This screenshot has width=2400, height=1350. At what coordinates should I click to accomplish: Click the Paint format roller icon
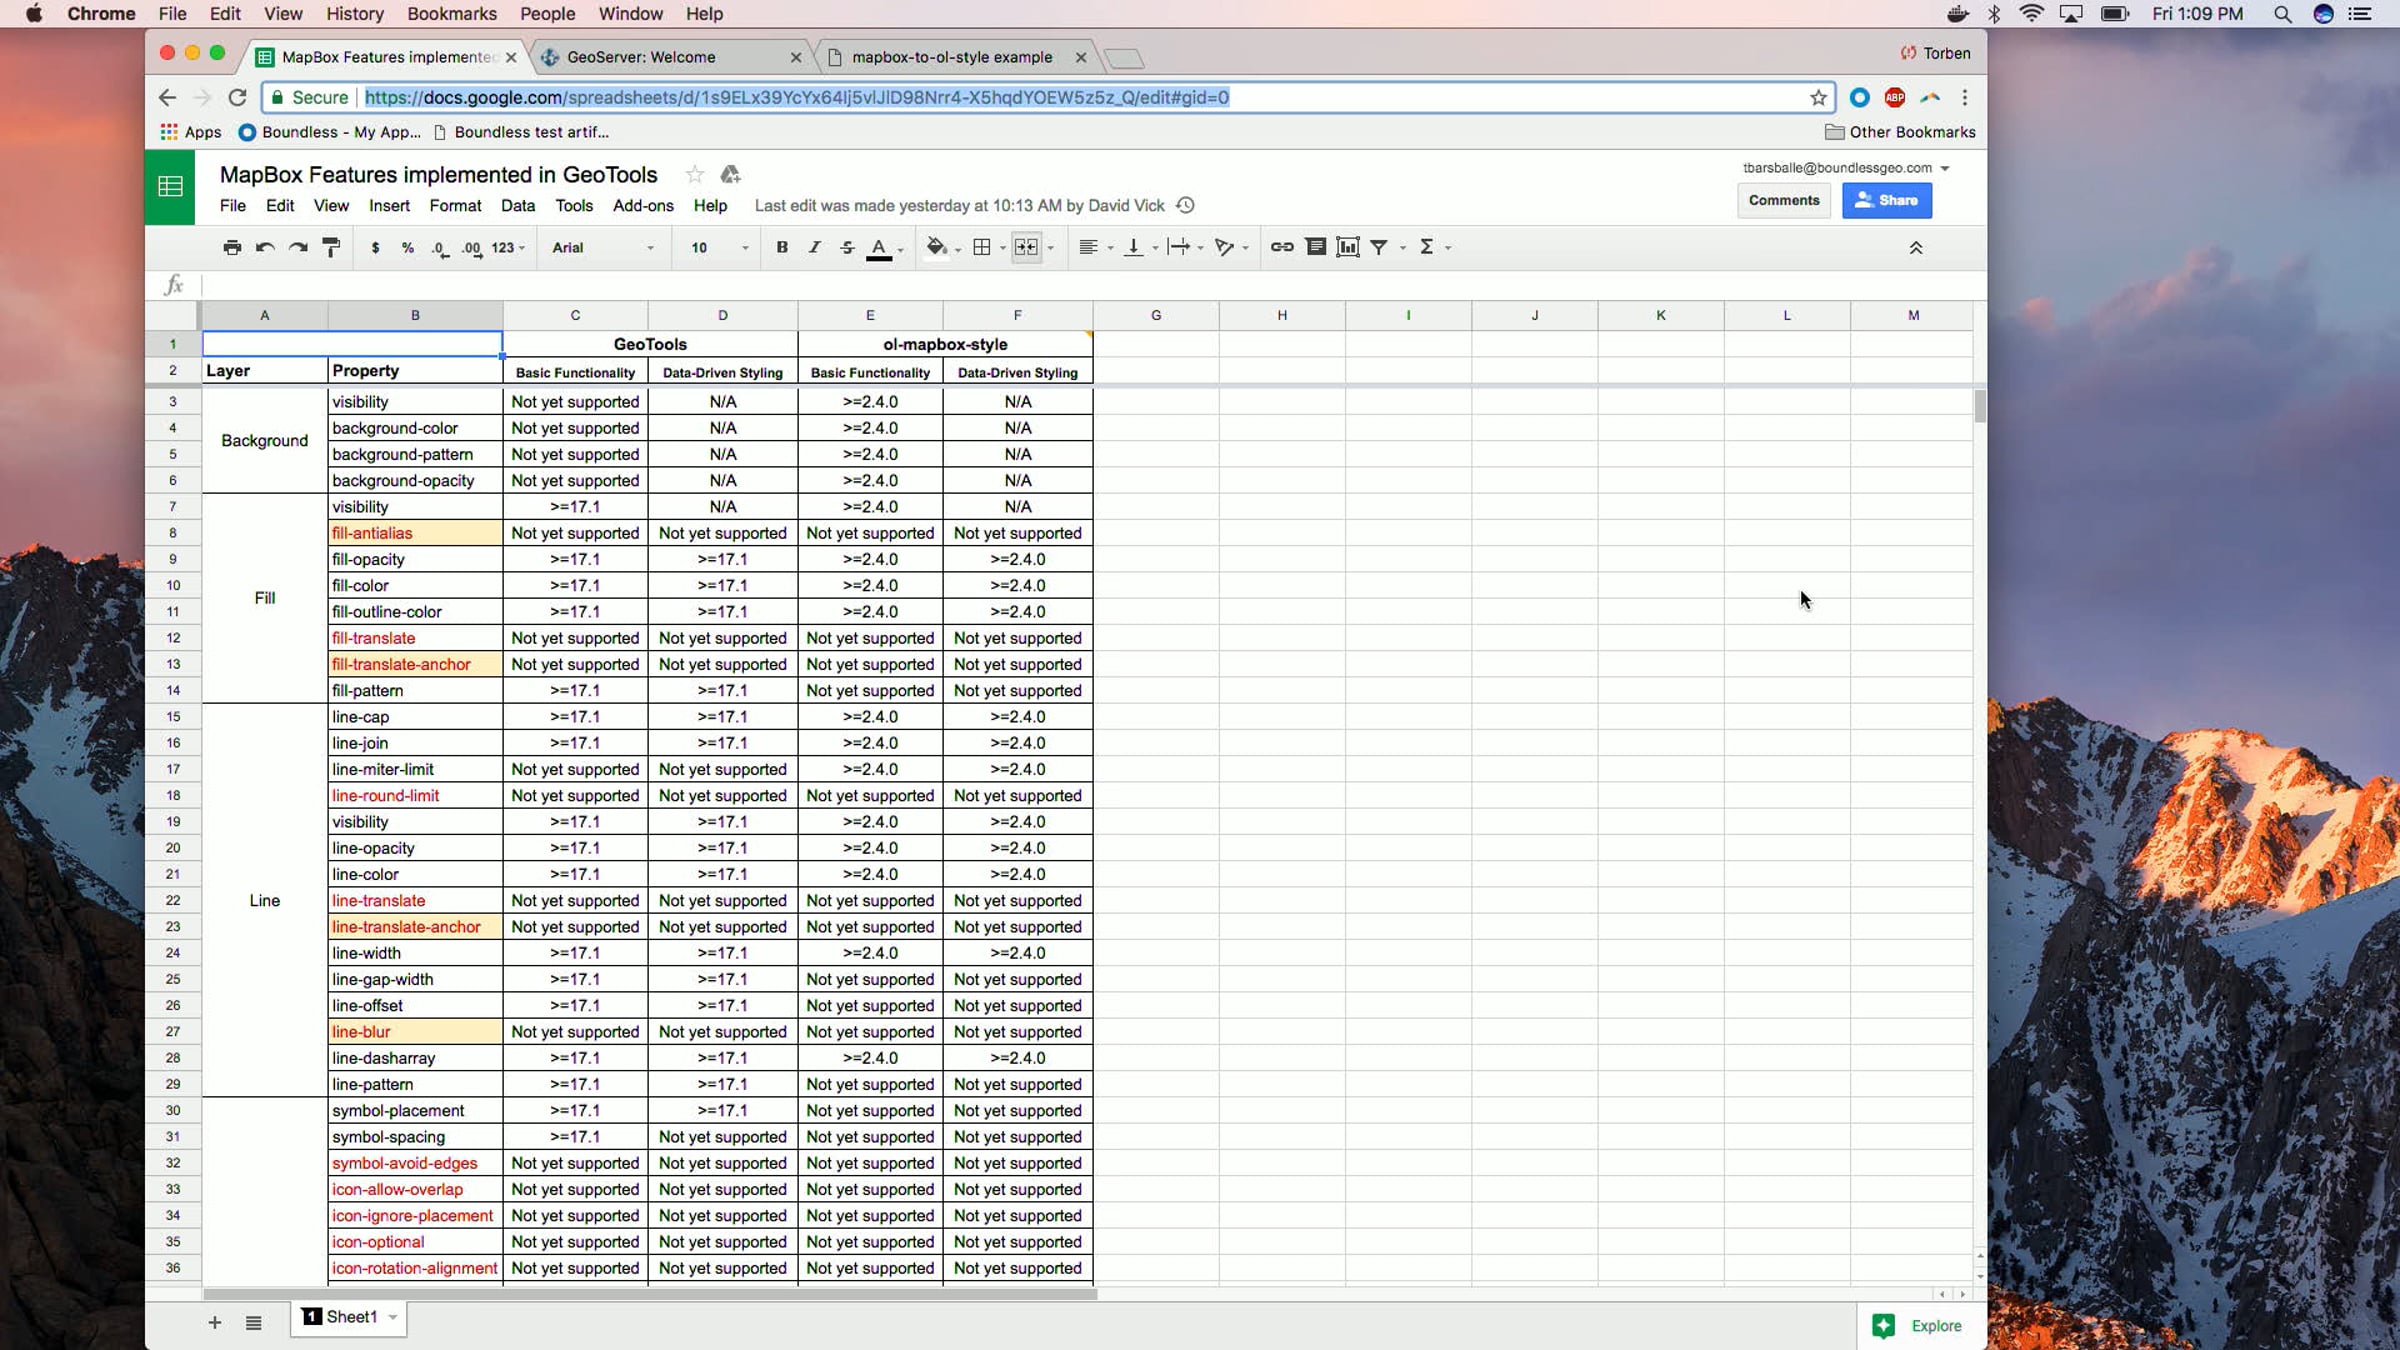click(x=331, y=247)
